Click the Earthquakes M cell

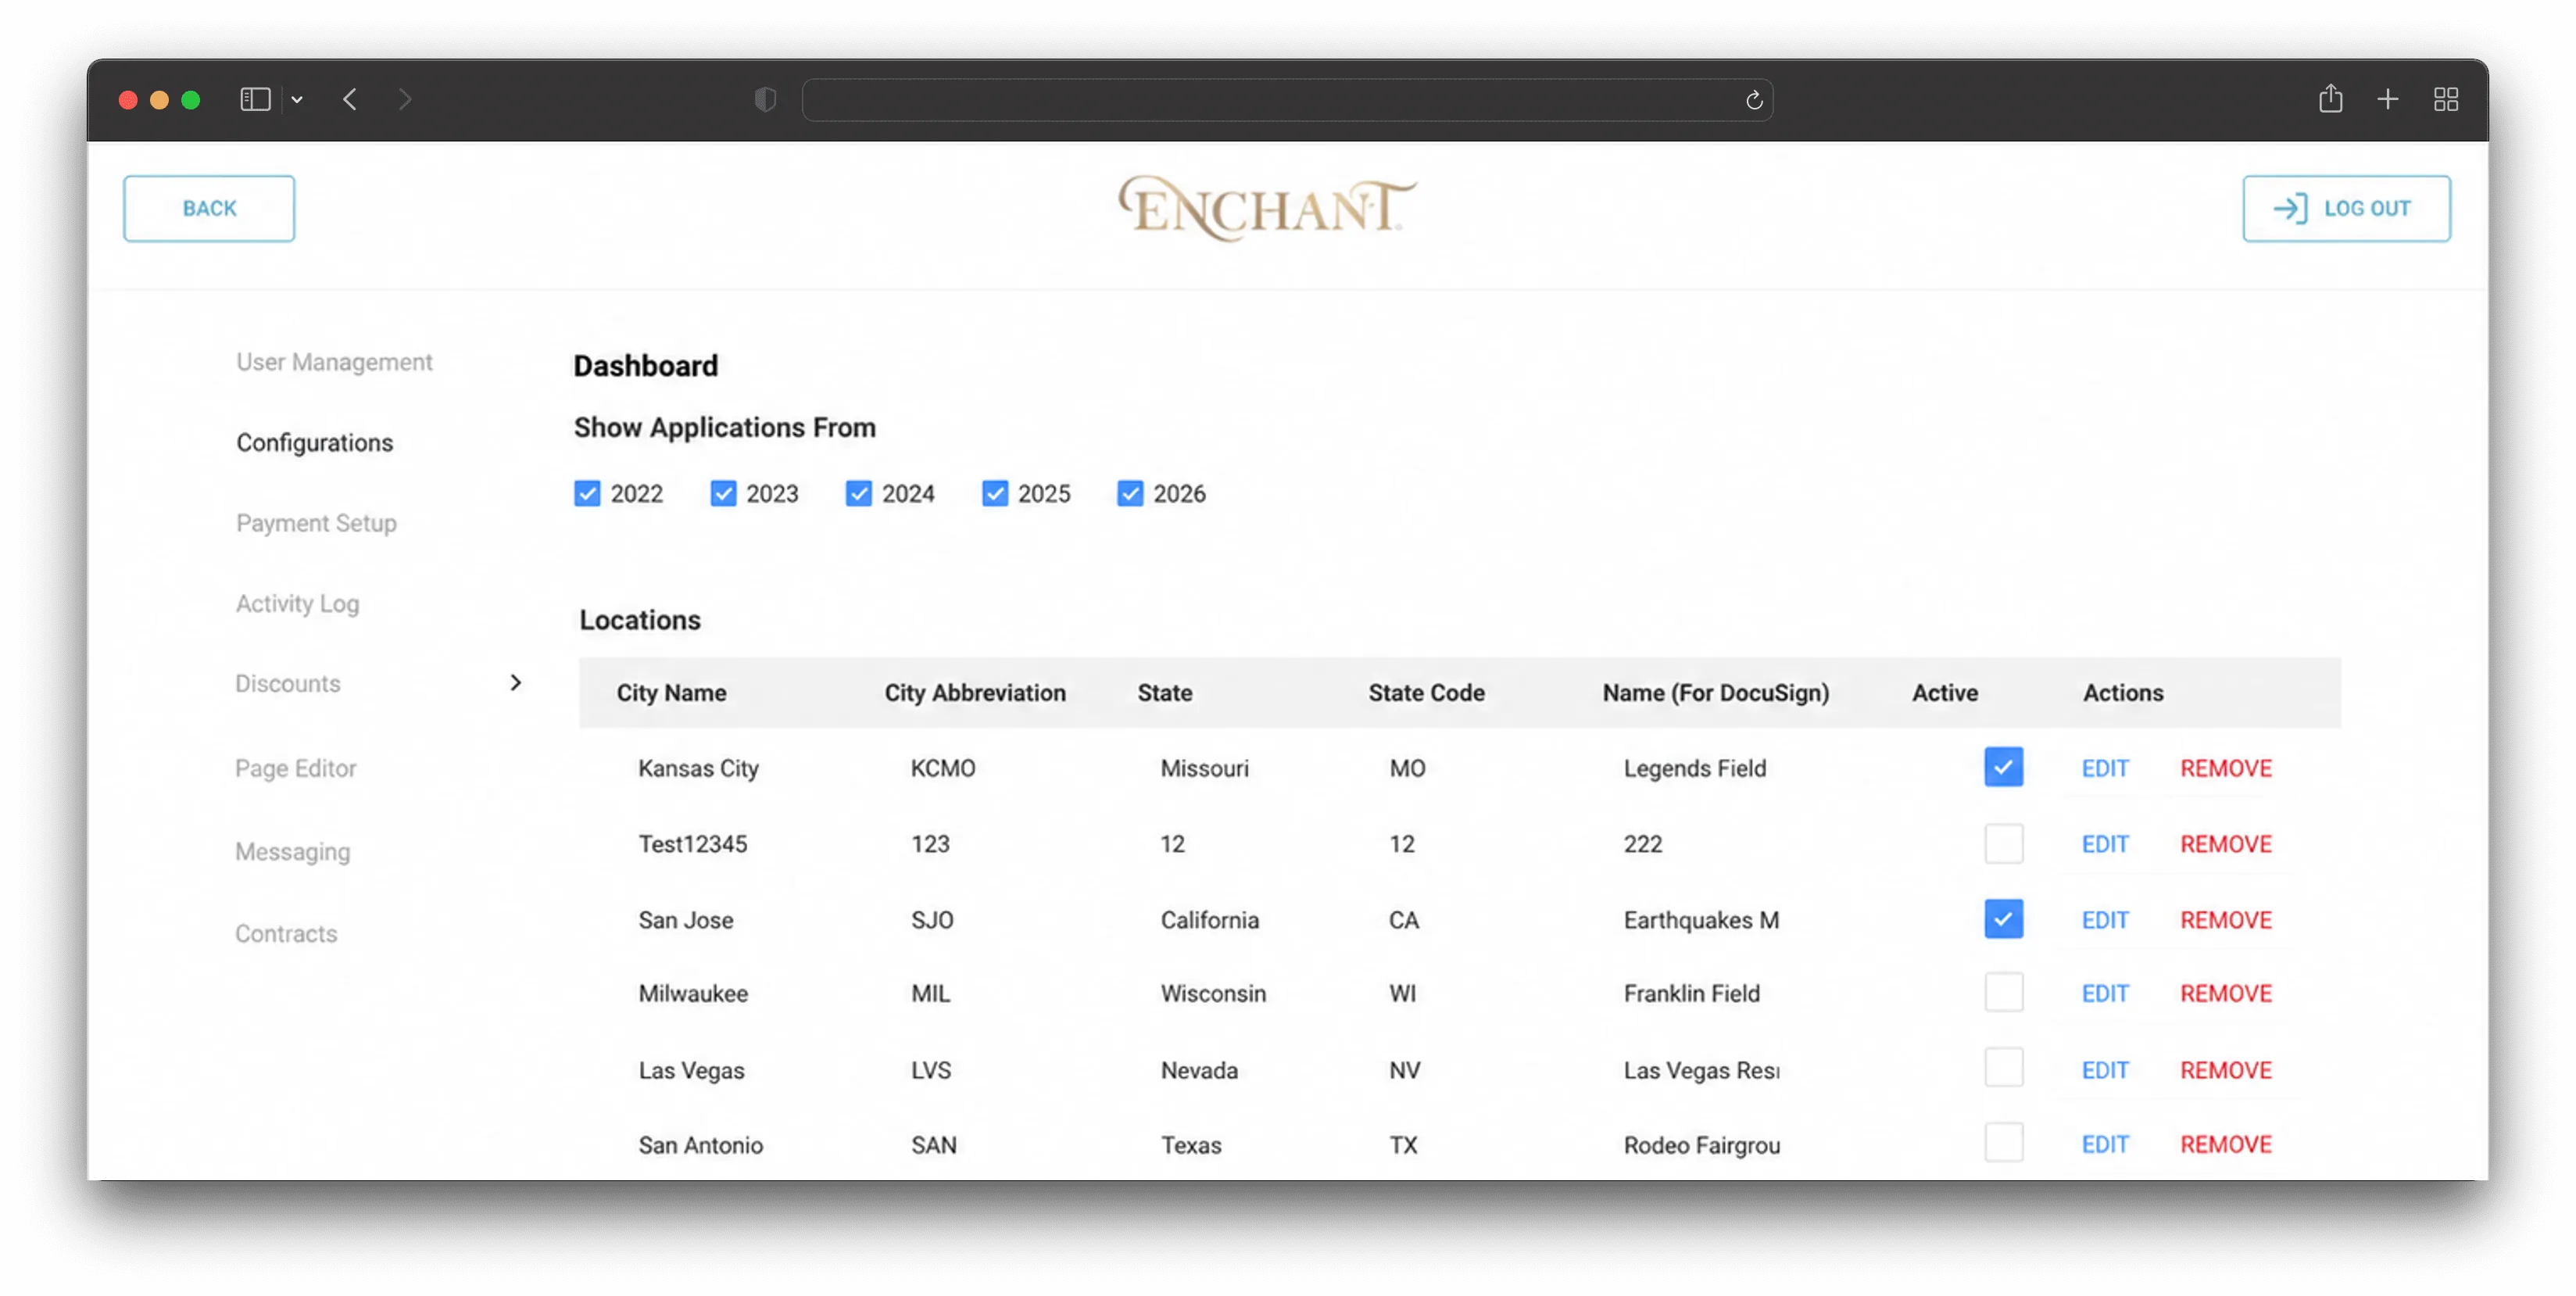click(x=1701, y=920)
